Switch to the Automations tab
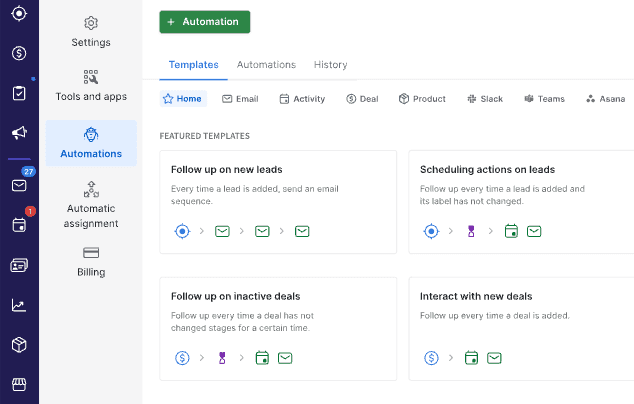Image resolution: width=634 pixels, height=404 pixels. 266,65
